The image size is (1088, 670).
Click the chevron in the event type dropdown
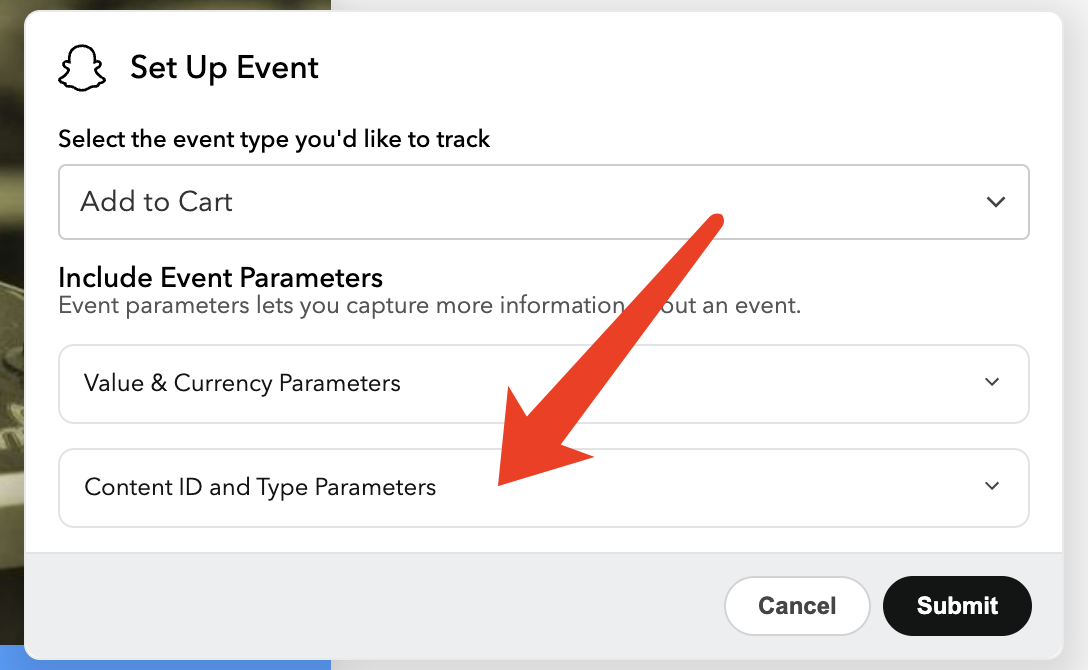pyautogui.click(x=995, y=202)
